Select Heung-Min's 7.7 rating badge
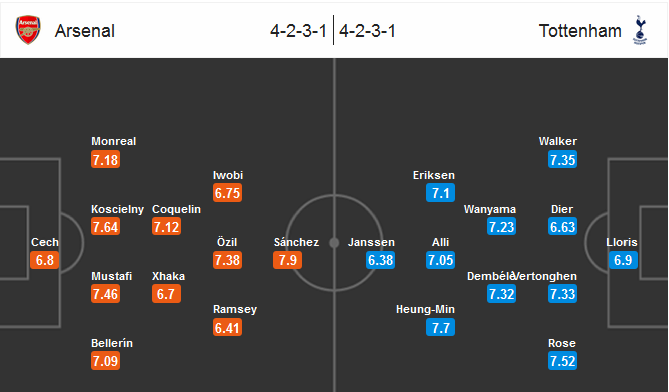This screenshot has width=669, height=392. [440, 328]
